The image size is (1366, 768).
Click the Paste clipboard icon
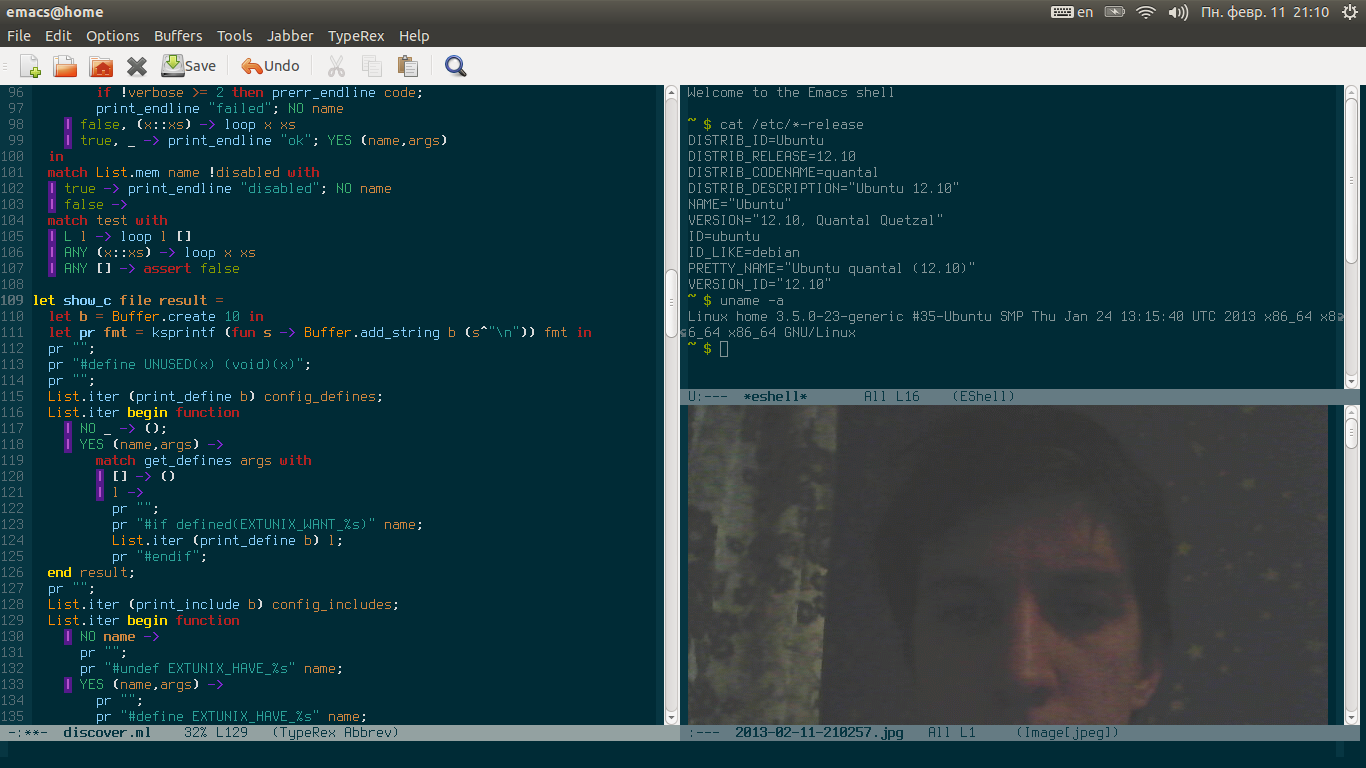(407, 66)
